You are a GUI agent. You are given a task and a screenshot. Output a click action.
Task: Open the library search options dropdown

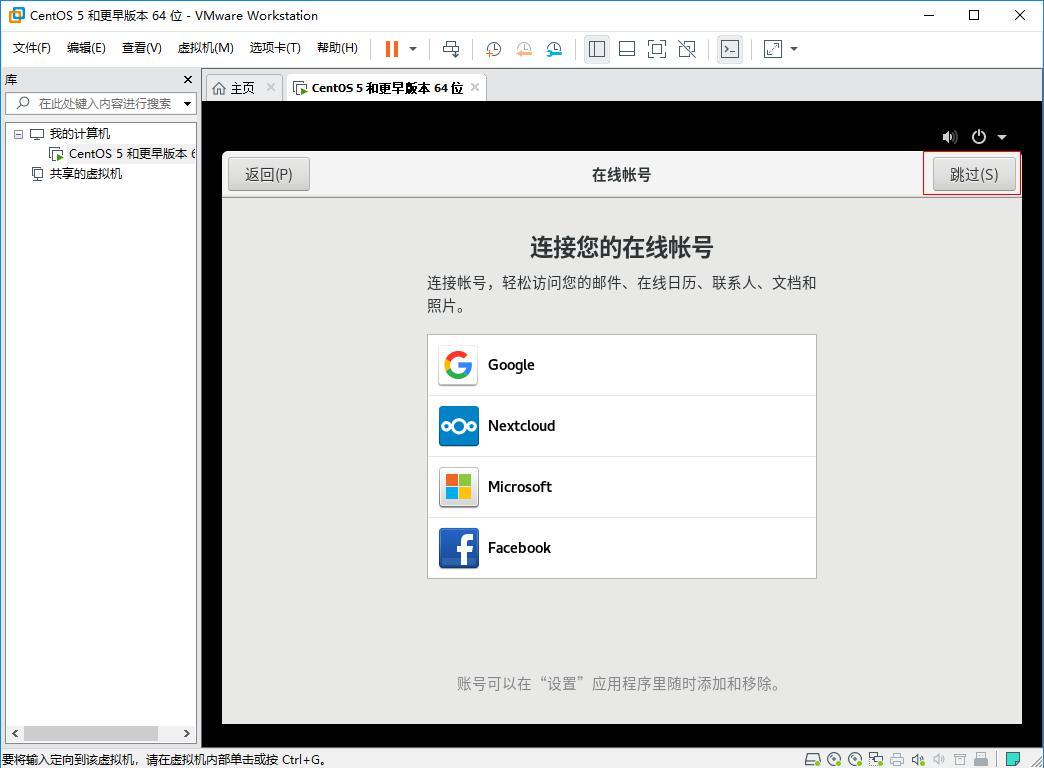pyautogui.click(x=185, y=102)
